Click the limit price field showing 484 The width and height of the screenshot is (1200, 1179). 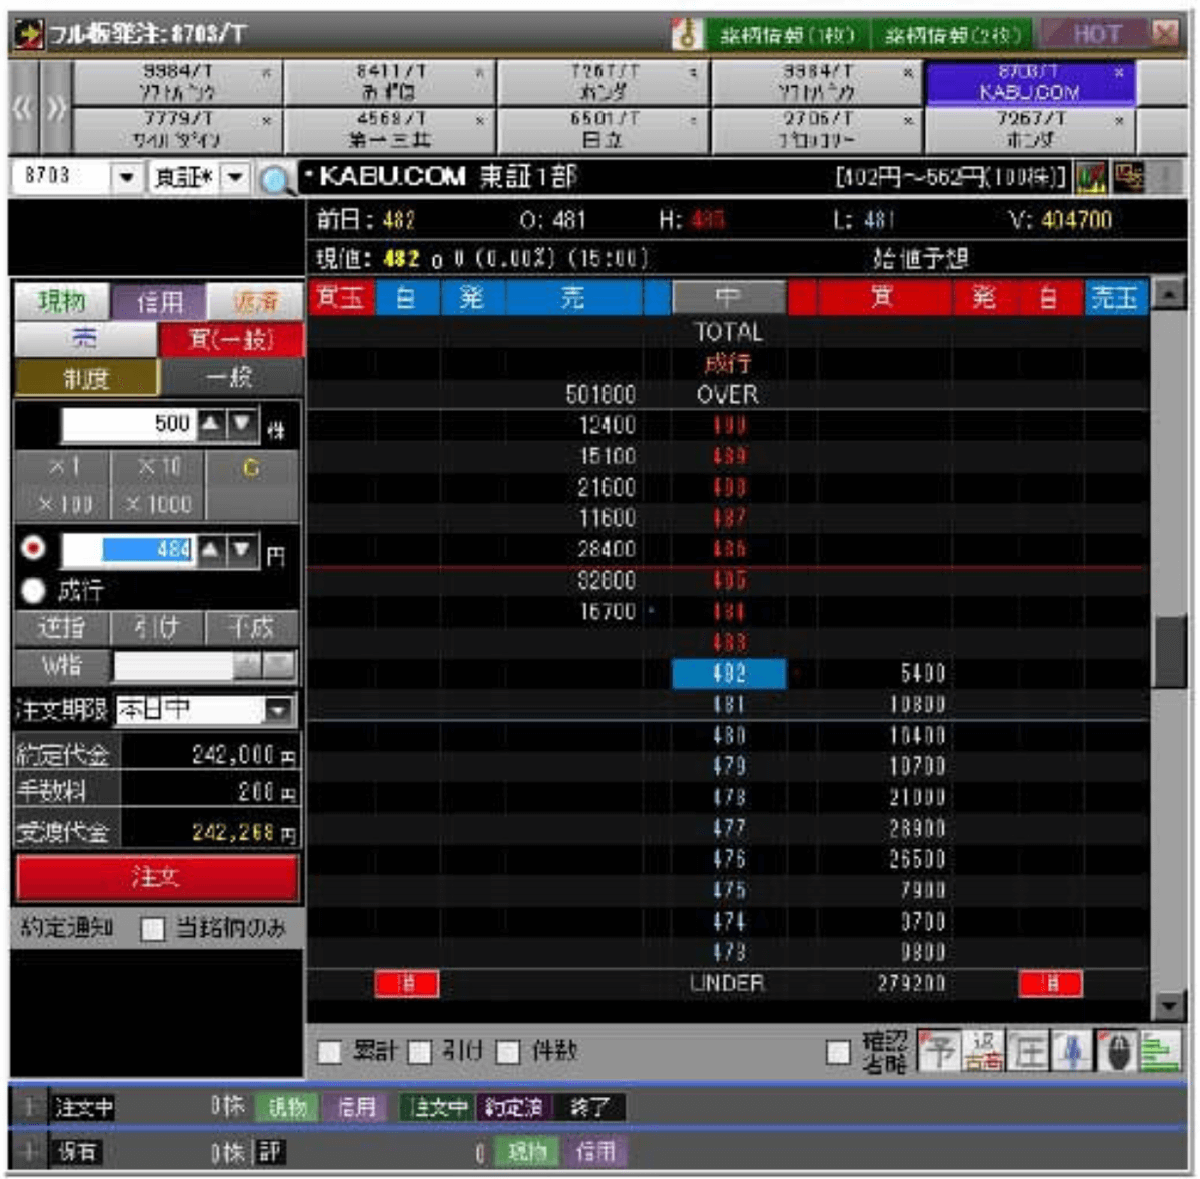pos(128,549)
